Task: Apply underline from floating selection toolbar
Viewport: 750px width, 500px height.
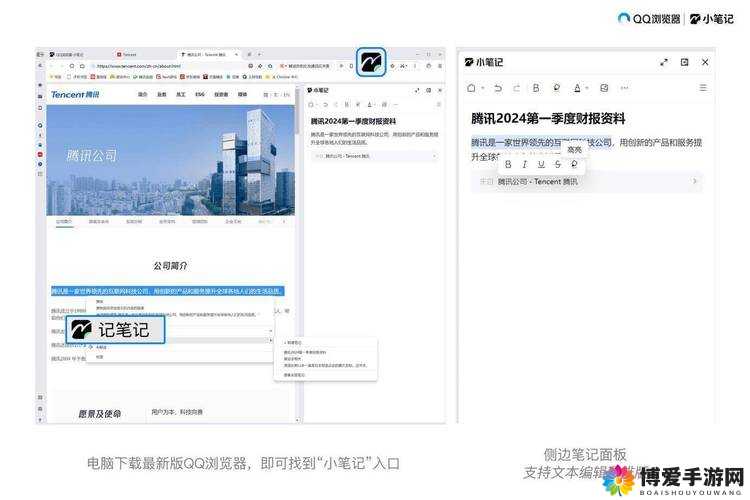Action: 541,164
